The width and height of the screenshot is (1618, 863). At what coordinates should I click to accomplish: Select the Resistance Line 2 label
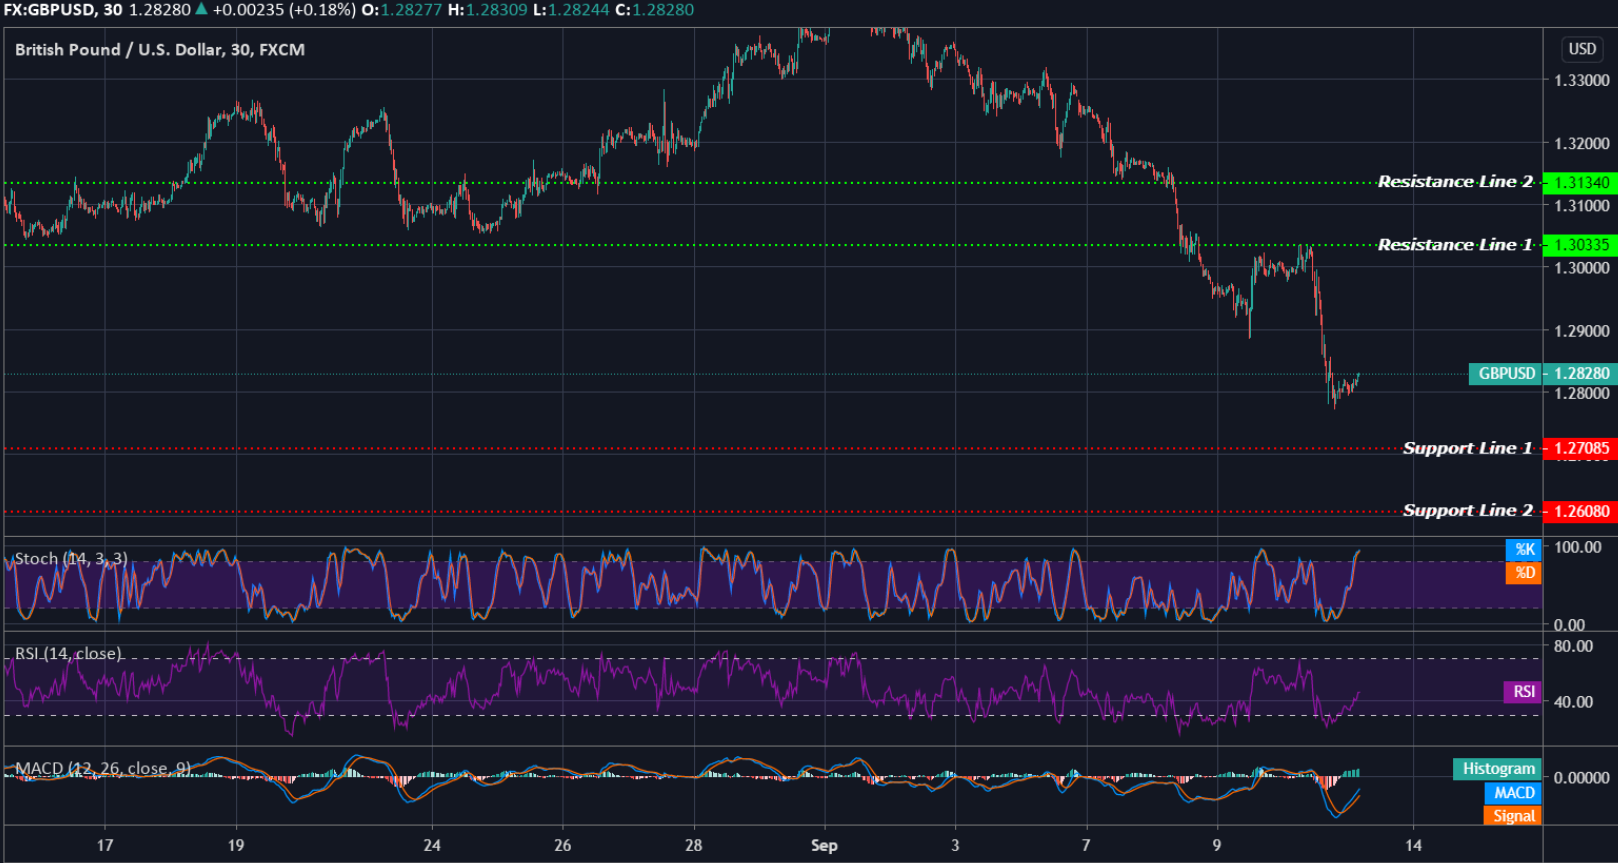(1455, 182)
